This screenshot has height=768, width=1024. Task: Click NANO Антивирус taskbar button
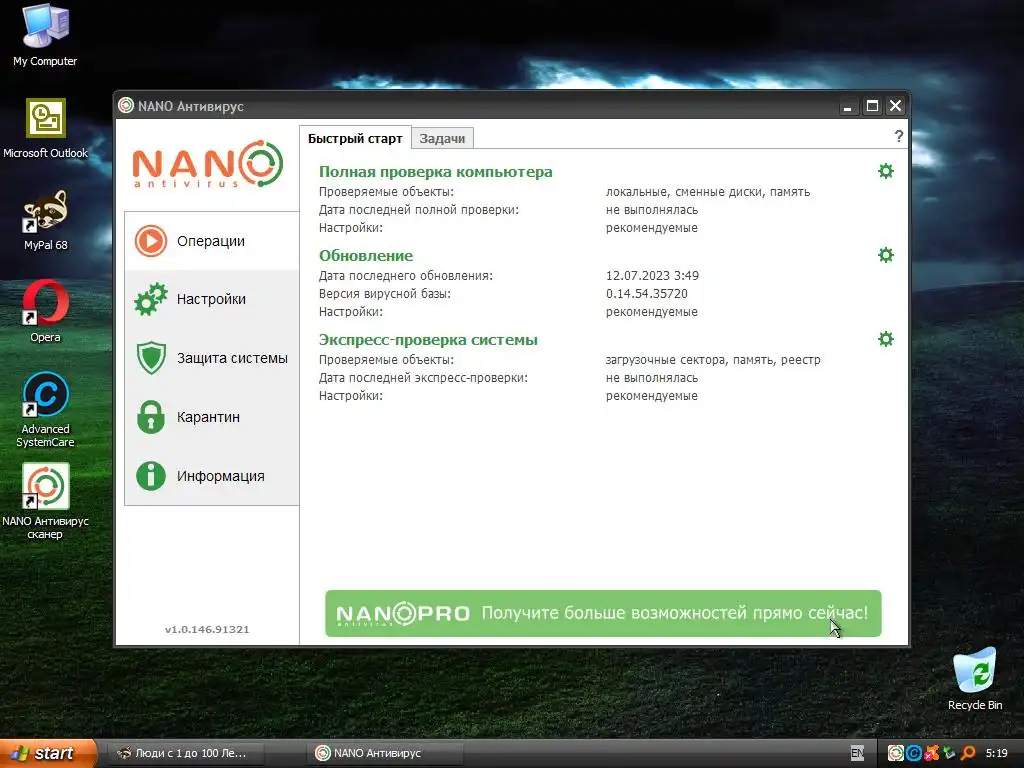click(x=385, y=753)
